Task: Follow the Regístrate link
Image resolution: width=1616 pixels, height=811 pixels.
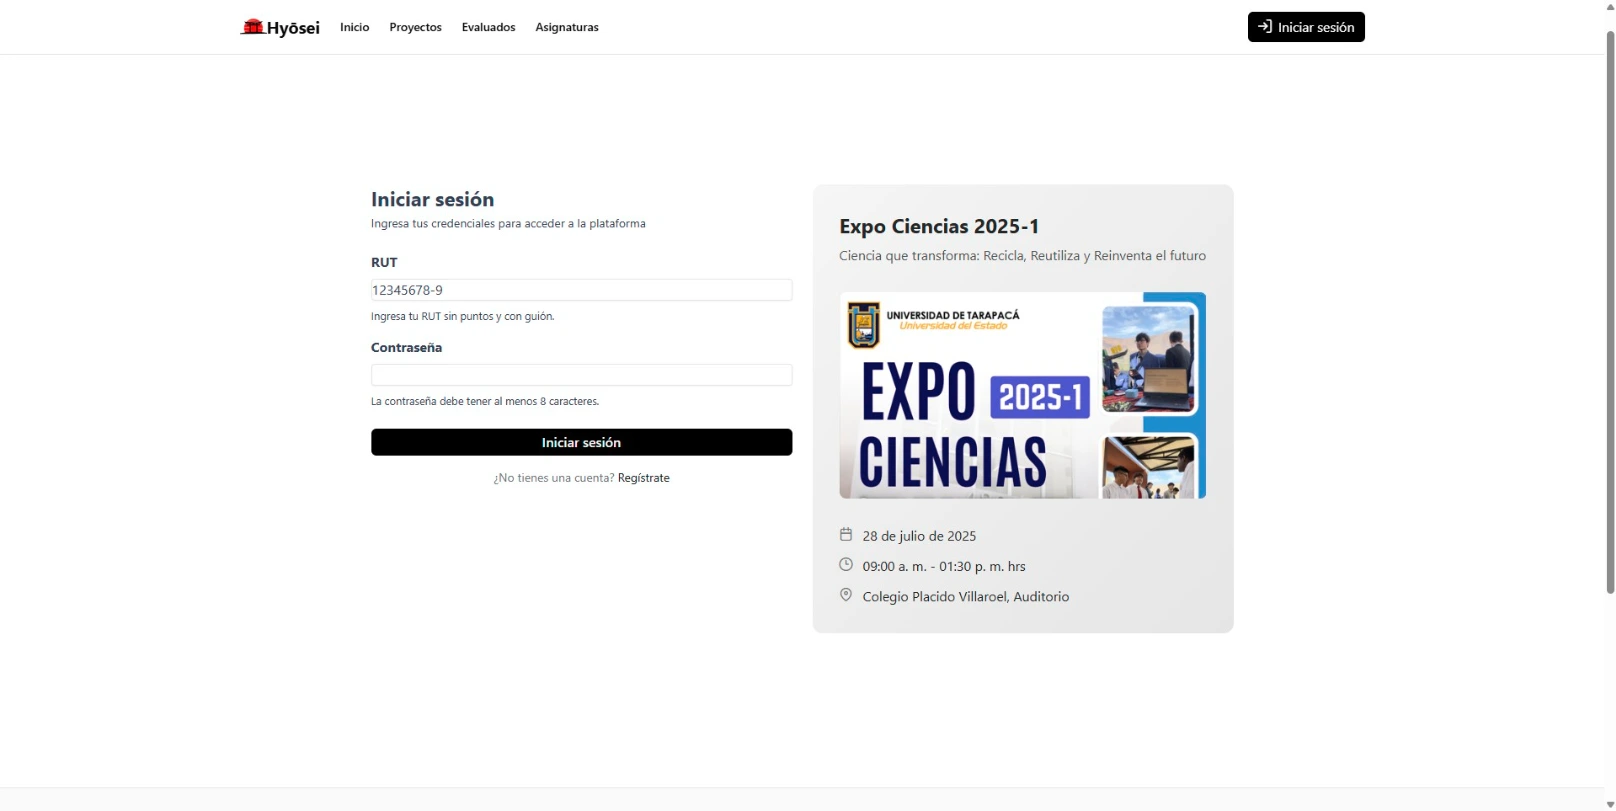Action: (x=643, y=478)
